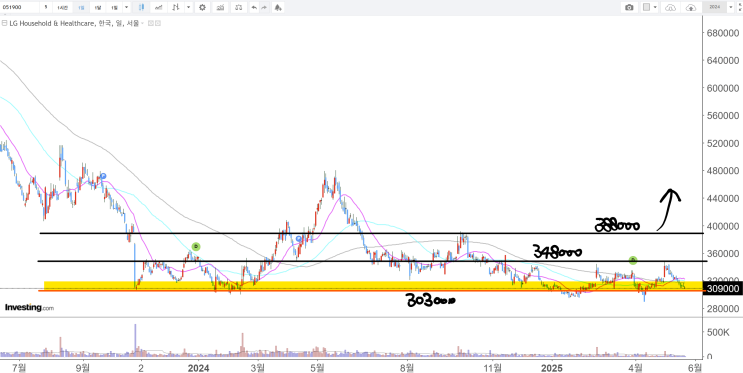Open the indicators line-chart icon

point(159,7)
